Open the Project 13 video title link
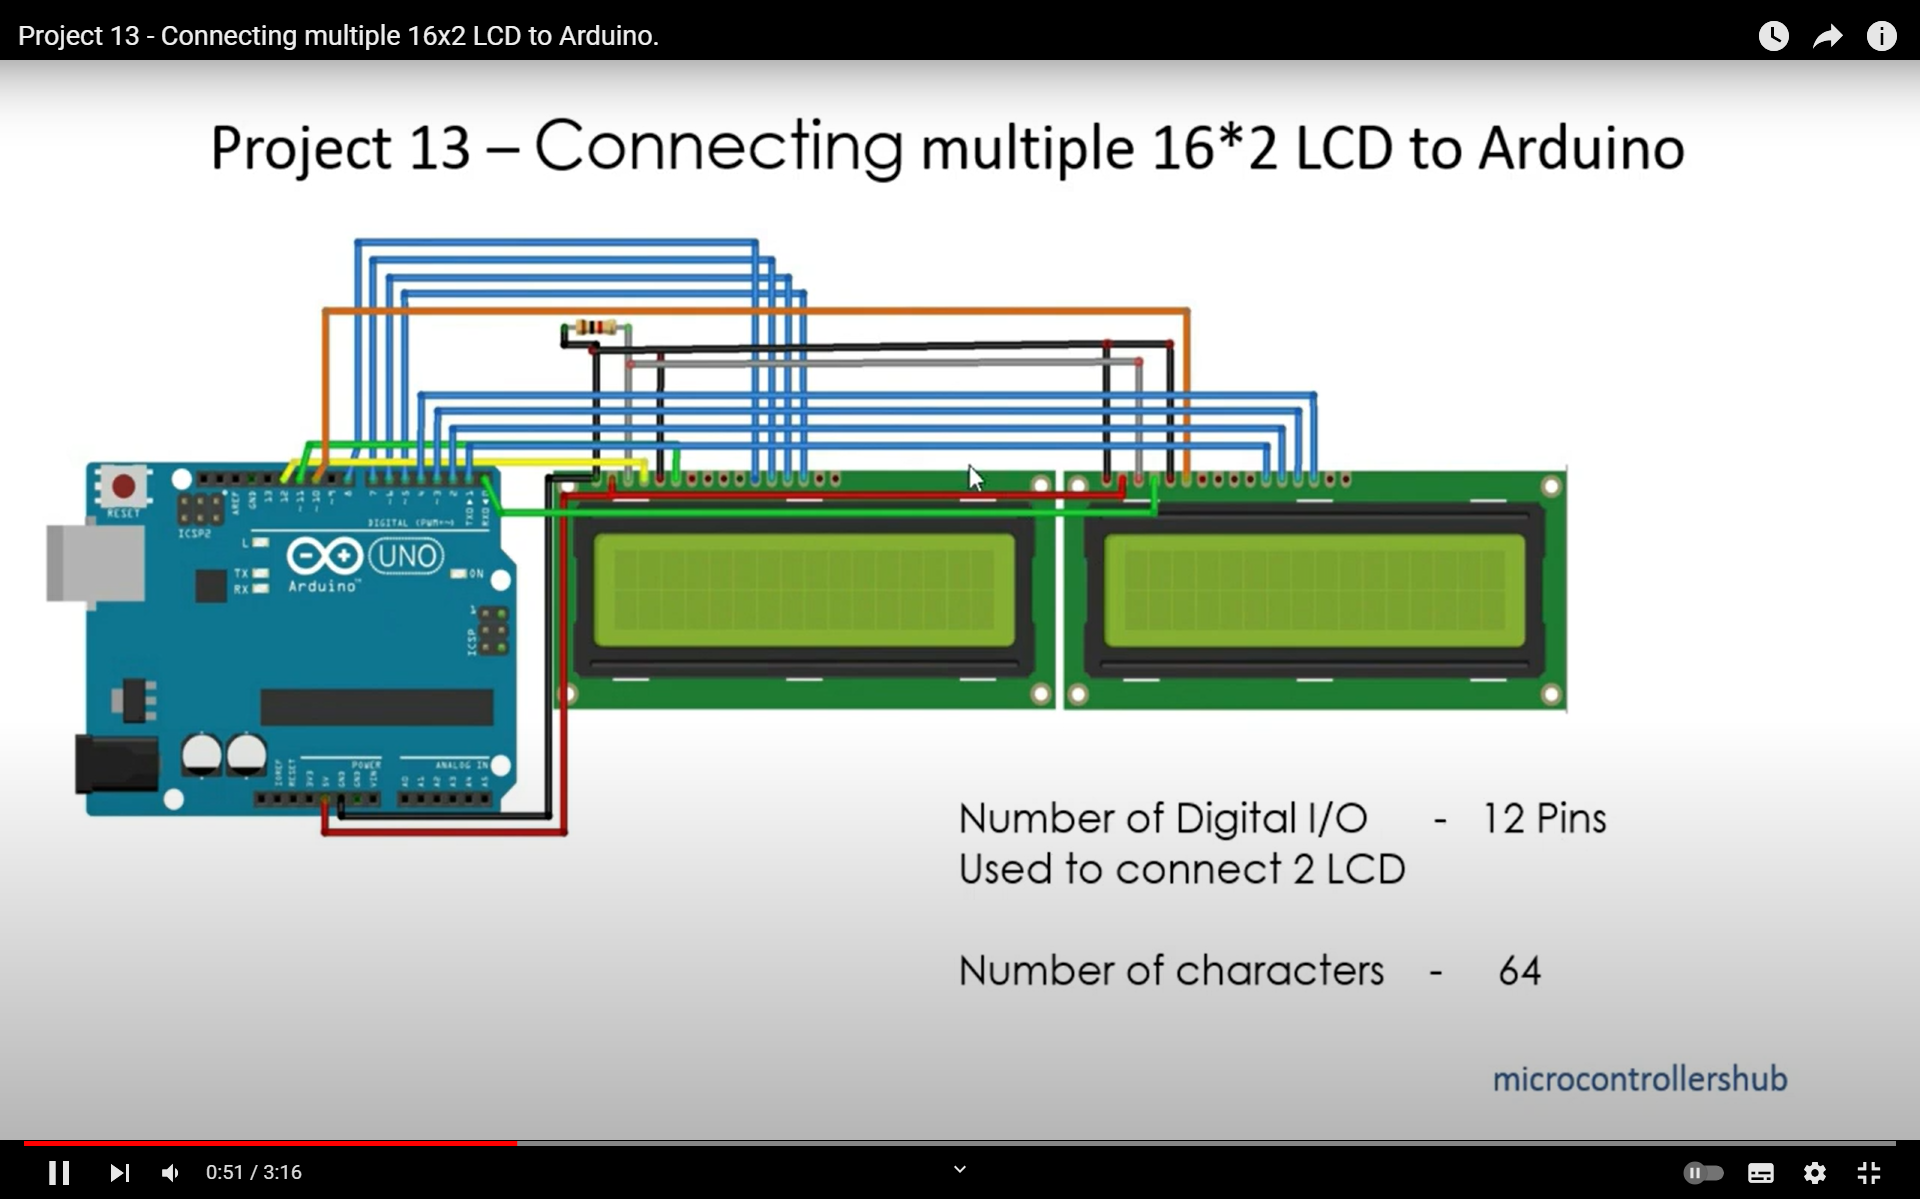The height and width of the screenshot is (1199, 1920). point(338,36)
